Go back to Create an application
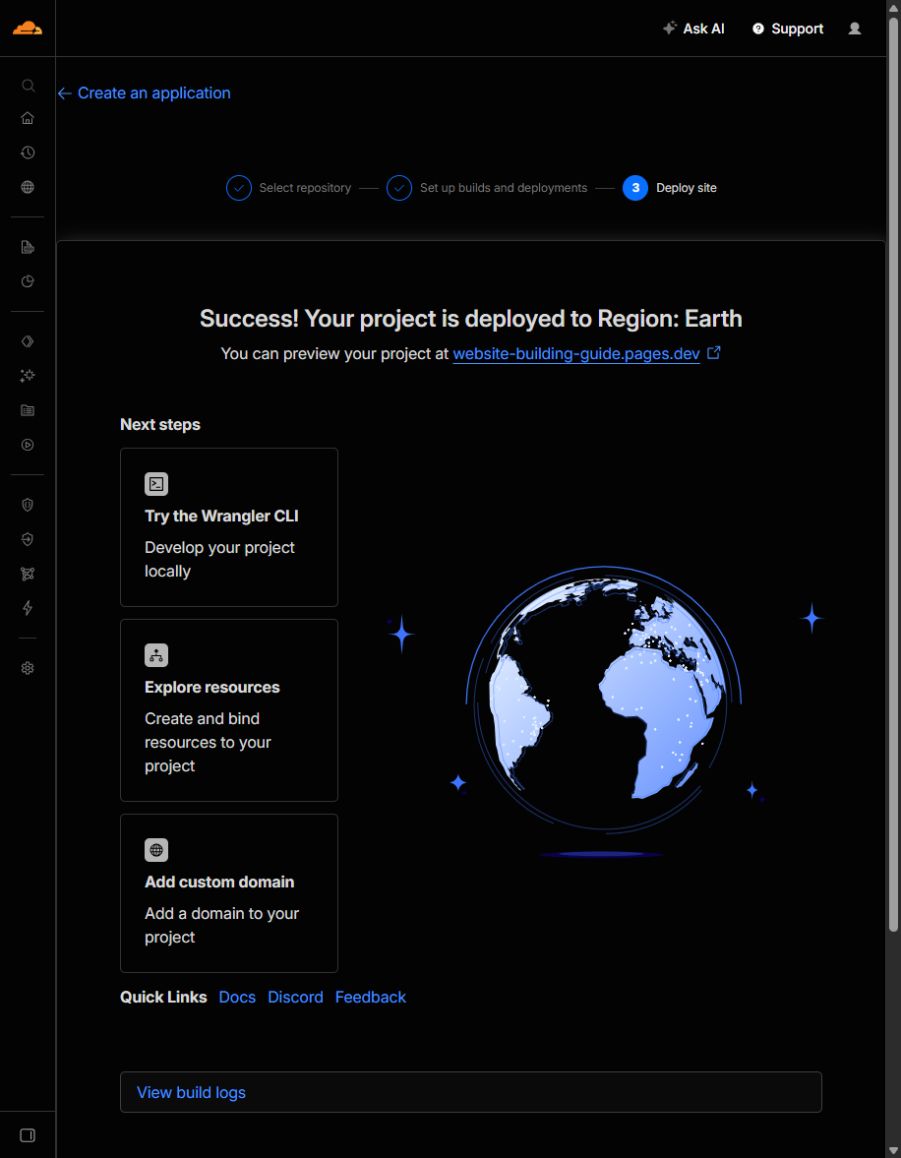This screenshot has height=1158, width=901. coord(145,93)
